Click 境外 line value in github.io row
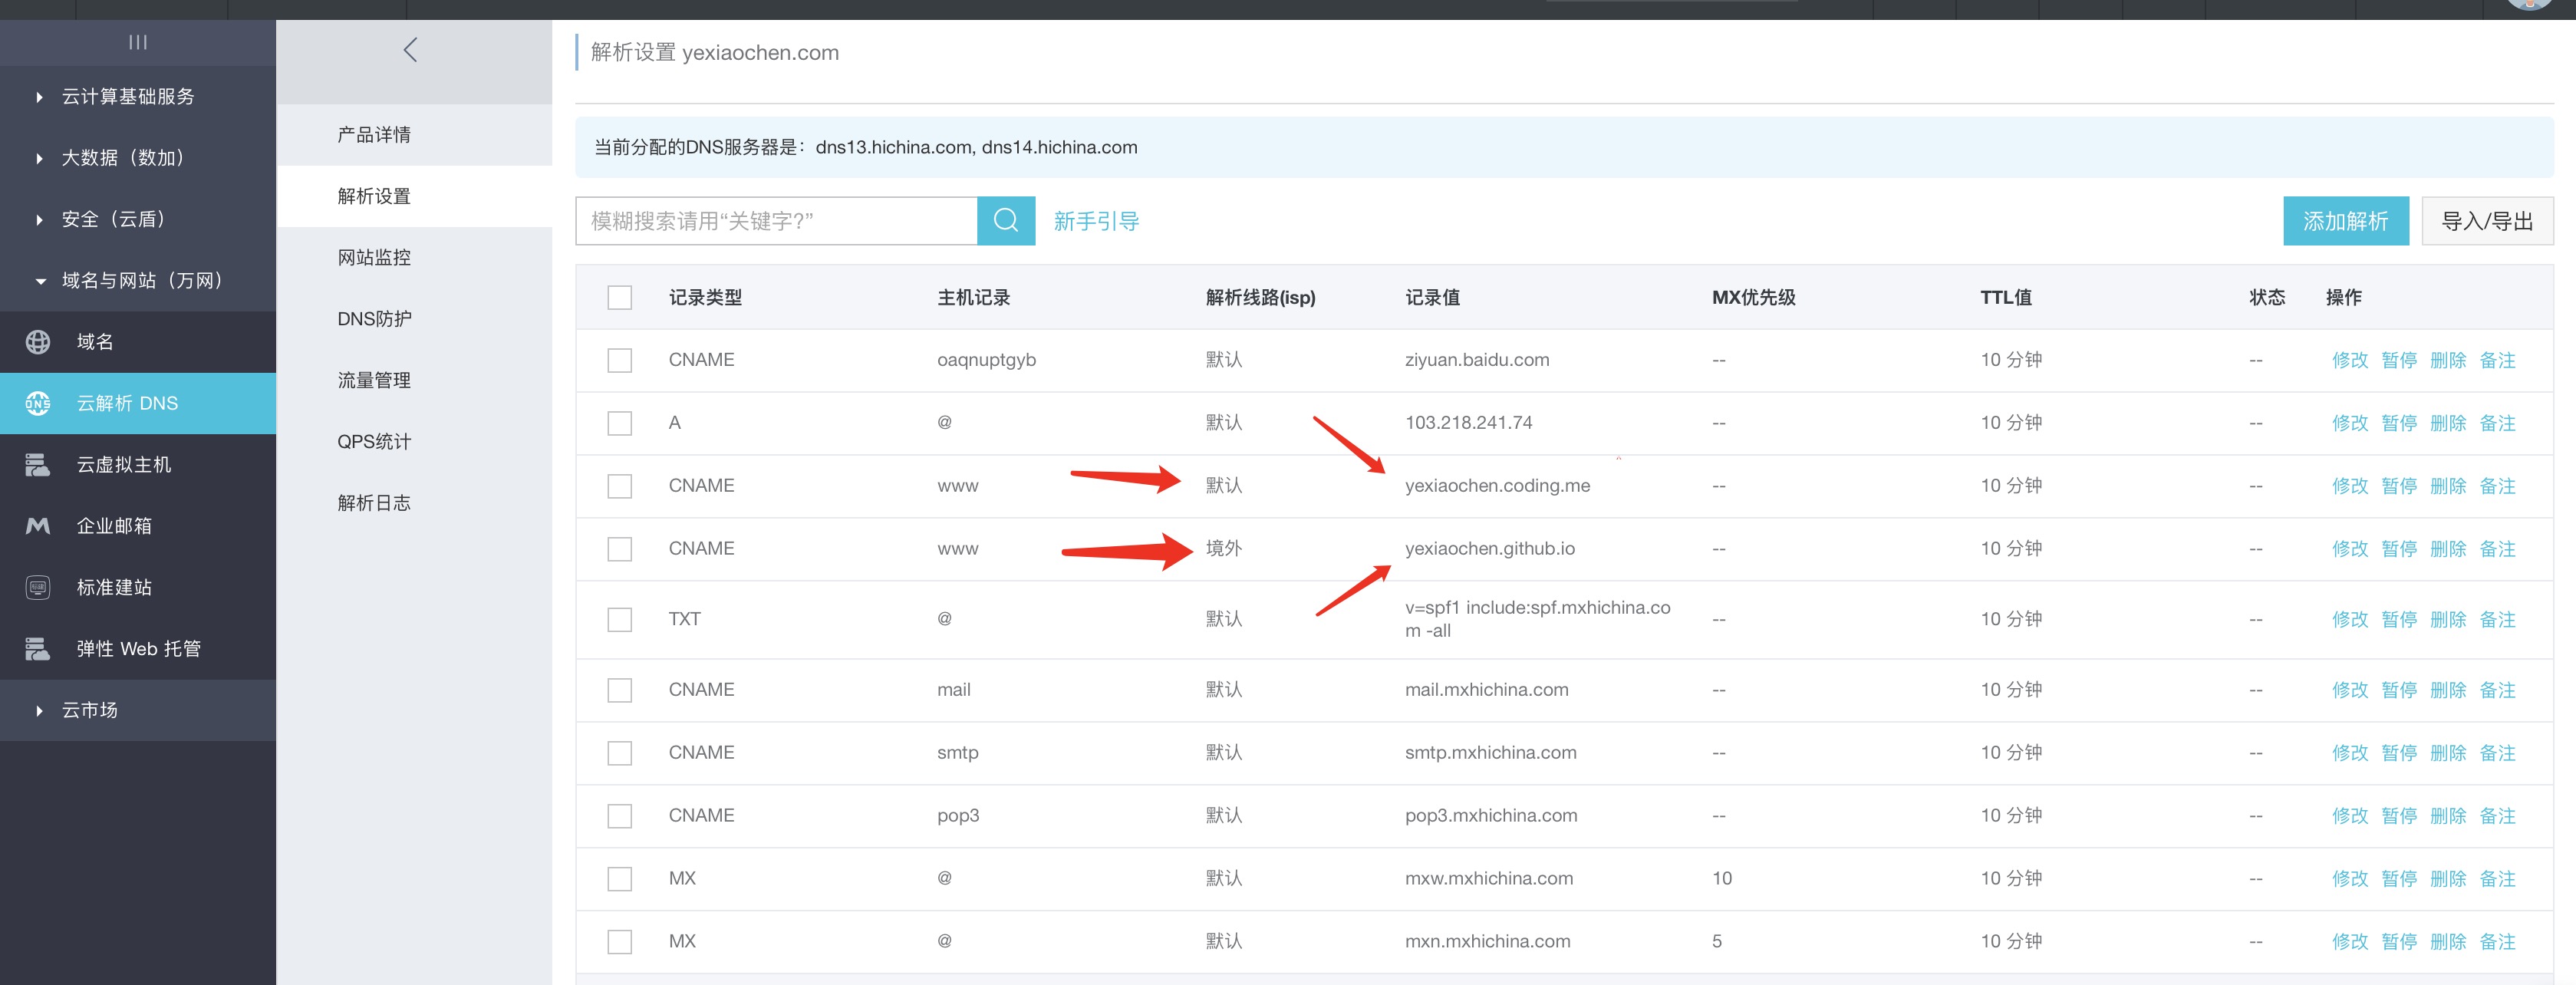2576x985 pixels. (1224, 548)
